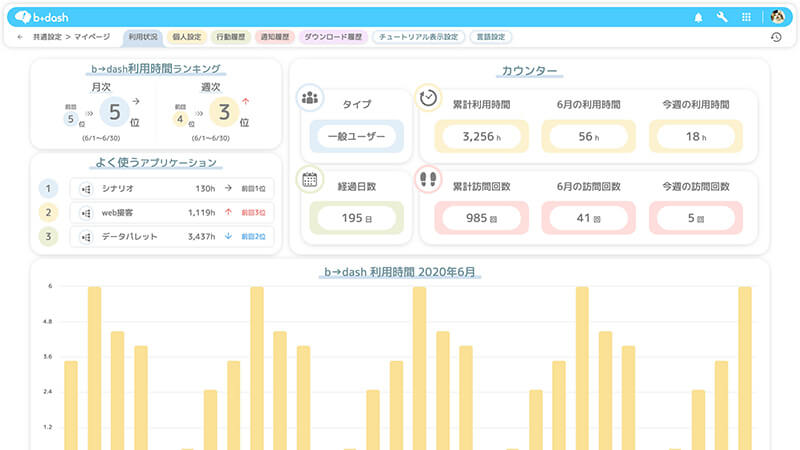Open the 個人設定 tab
Viewport: 800px width, 450px height.
click(187, 37)
